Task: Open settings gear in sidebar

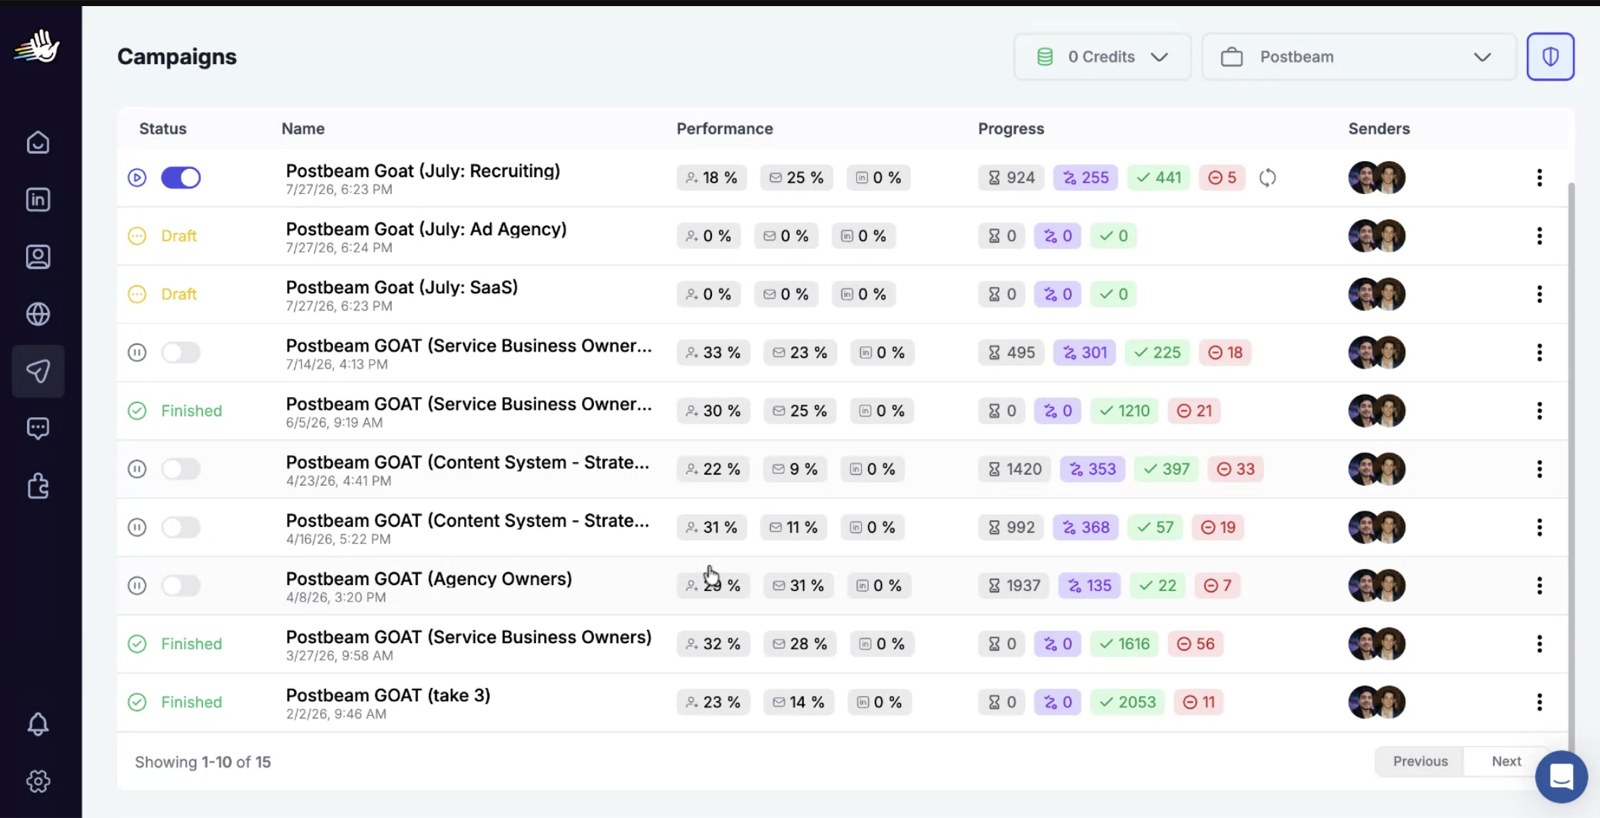Action: [38, 781]
